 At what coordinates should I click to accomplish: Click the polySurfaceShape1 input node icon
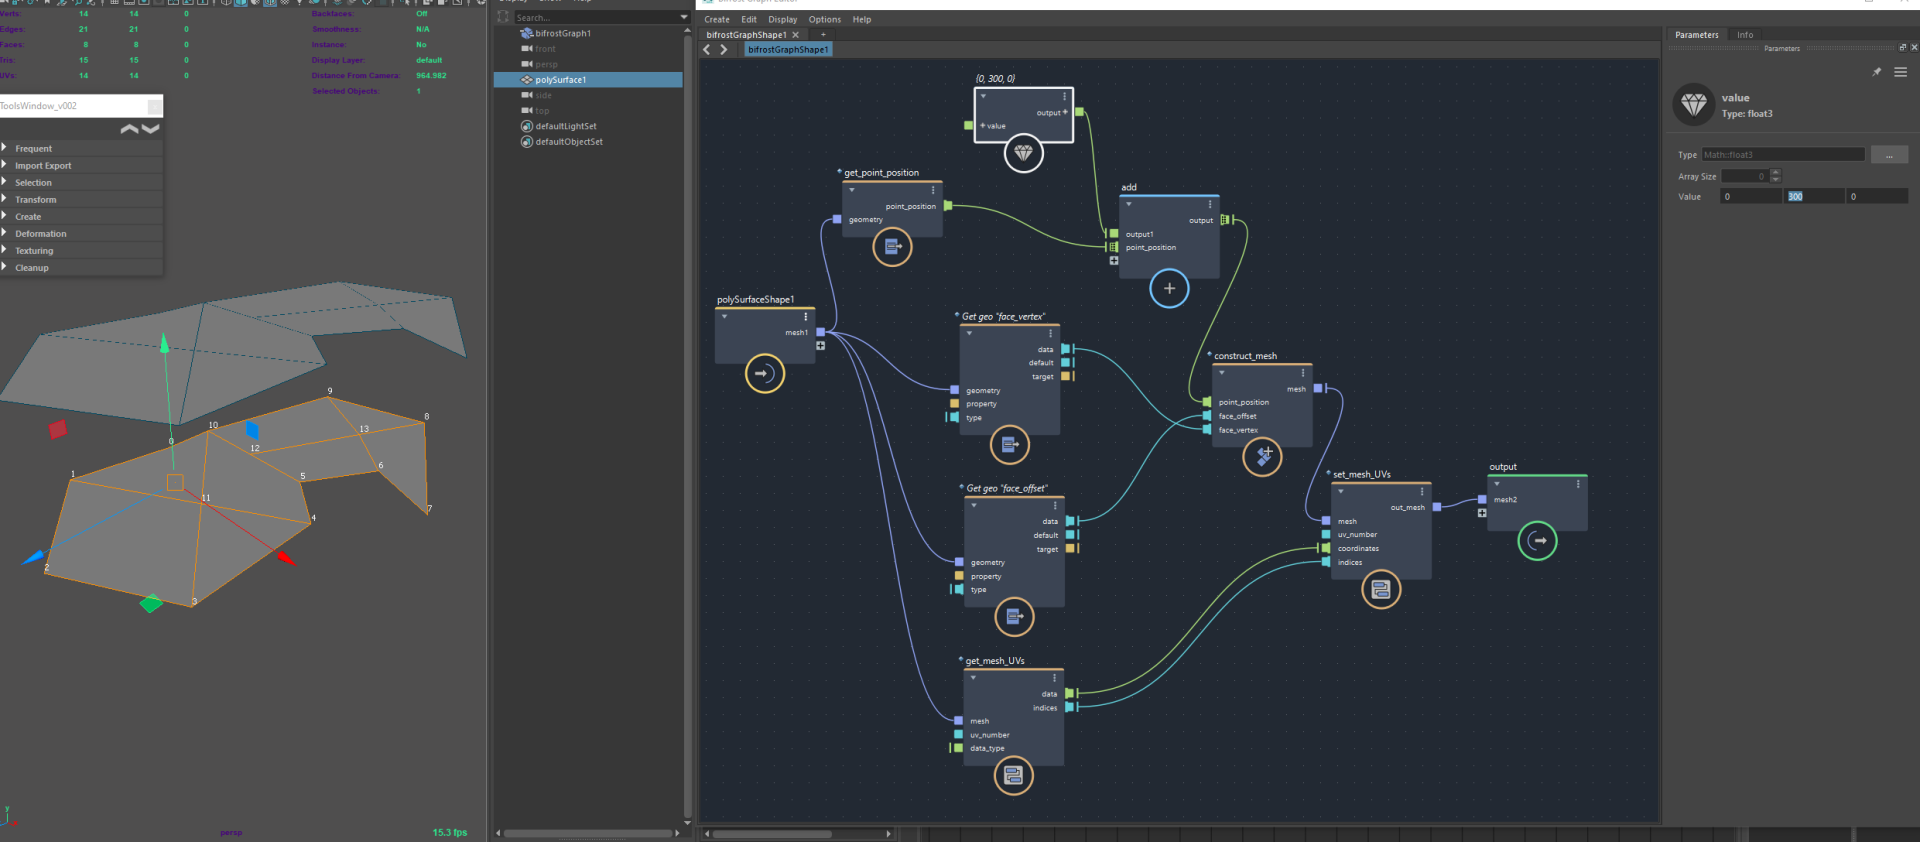(x=764, y=374)
